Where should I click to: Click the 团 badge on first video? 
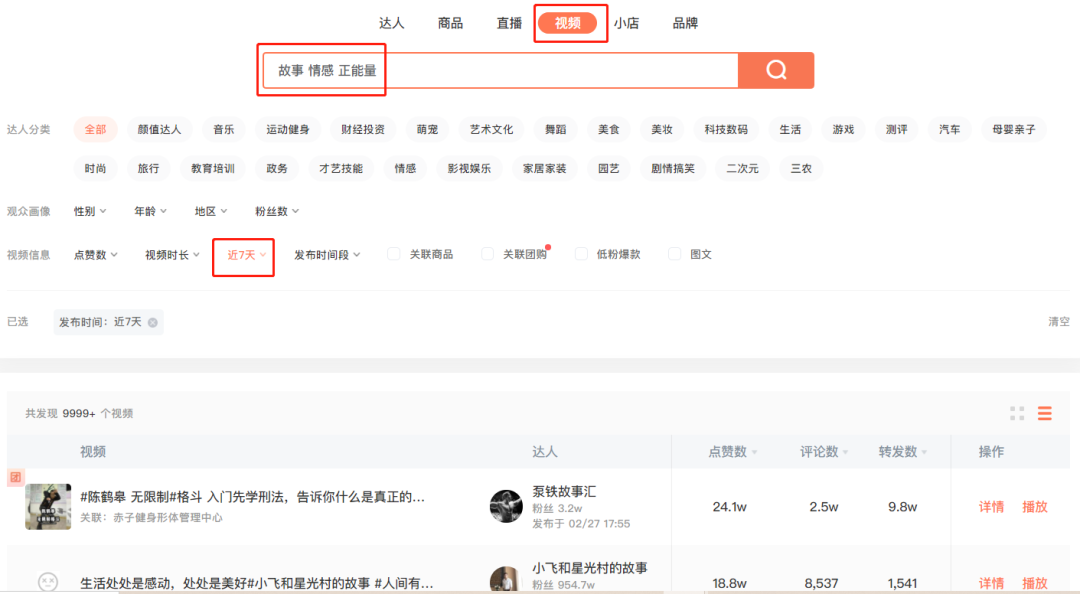point(15,477)
